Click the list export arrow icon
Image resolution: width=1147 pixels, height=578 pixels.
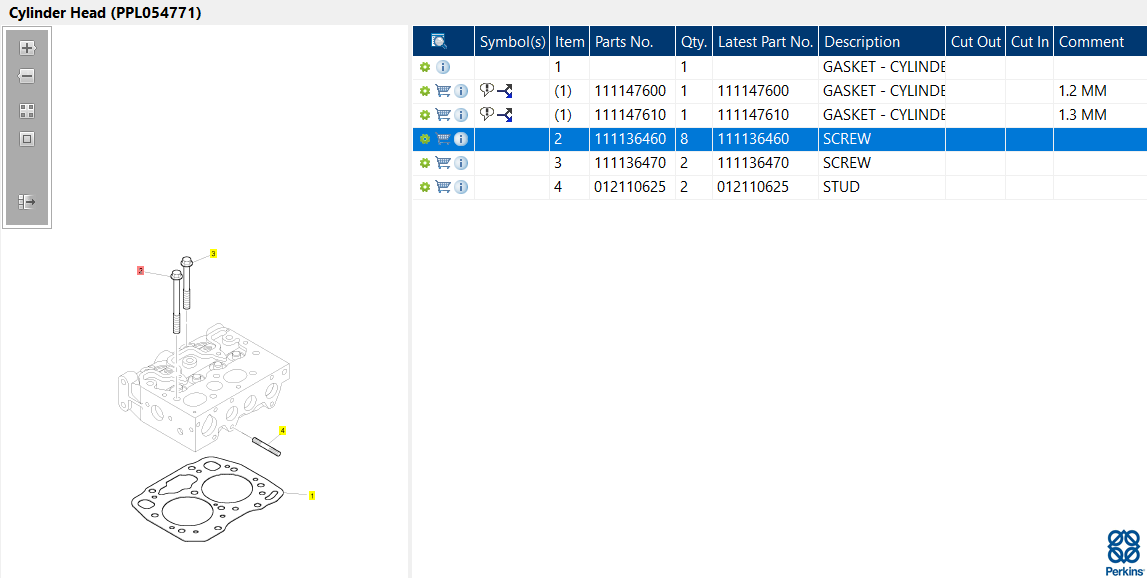click(x=27, y=202)
